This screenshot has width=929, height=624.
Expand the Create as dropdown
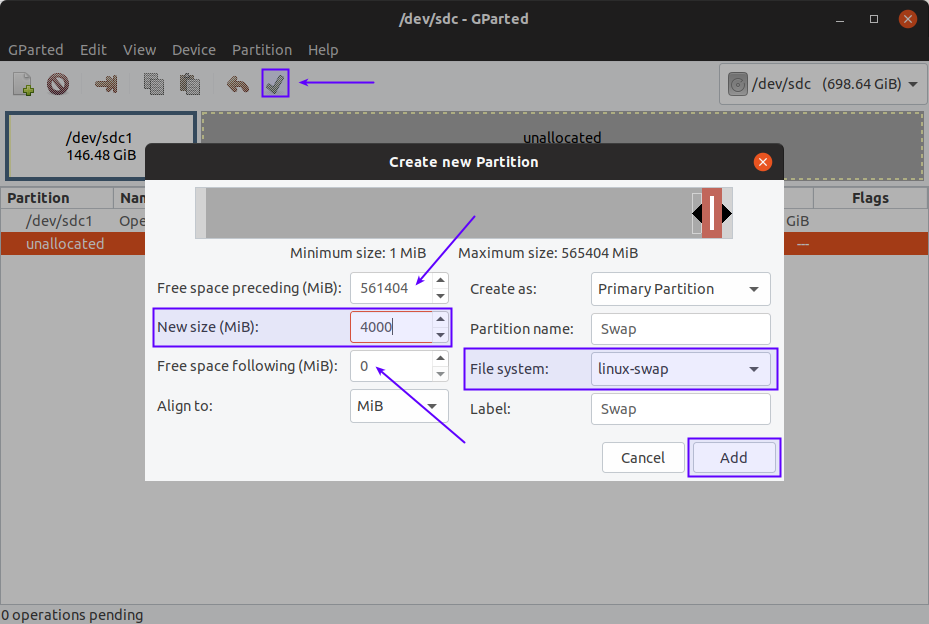click(x=681, y=289)
